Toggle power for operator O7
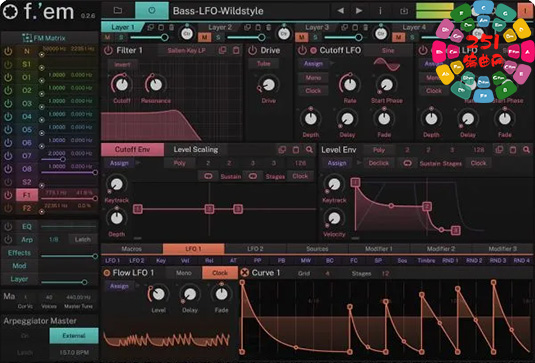 click(x=8, y=156)
